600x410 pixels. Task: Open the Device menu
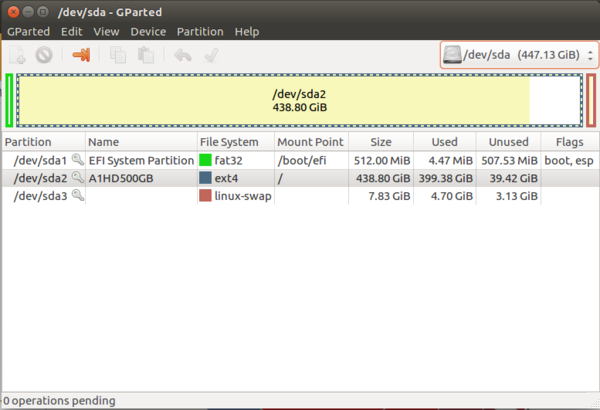click(x=148, y=31)
